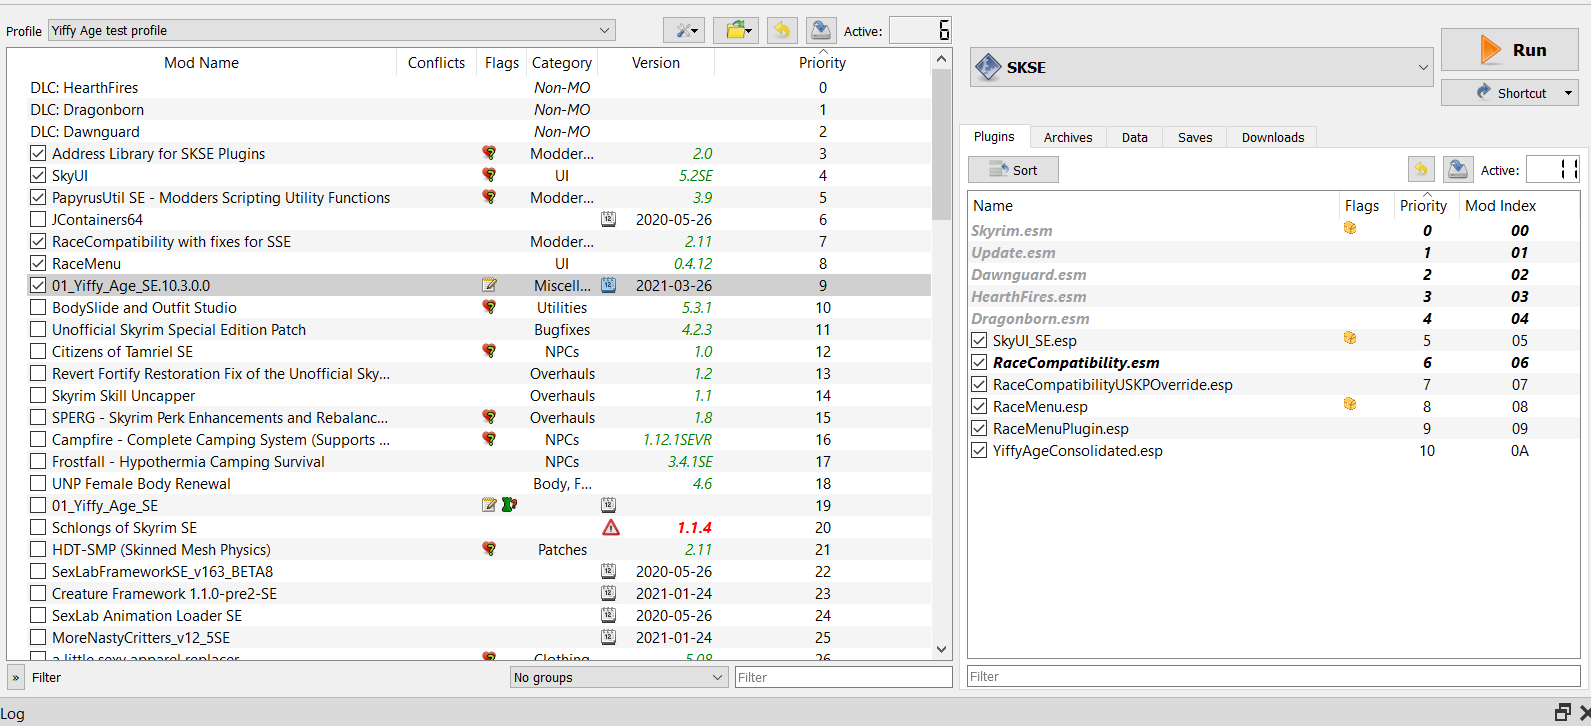This screenshot has width=1591, height=726.
Task: Select the DLC: Dragonborn row
Action: 469,109
